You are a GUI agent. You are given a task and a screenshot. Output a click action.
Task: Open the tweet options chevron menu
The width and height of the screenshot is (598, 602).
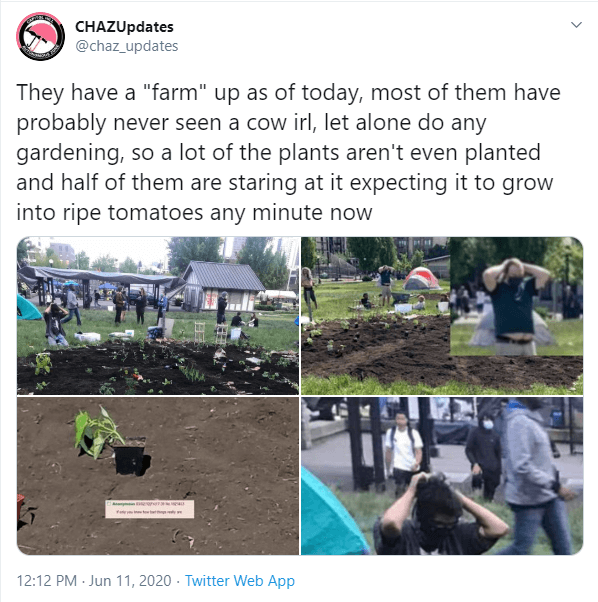point(577,25)
